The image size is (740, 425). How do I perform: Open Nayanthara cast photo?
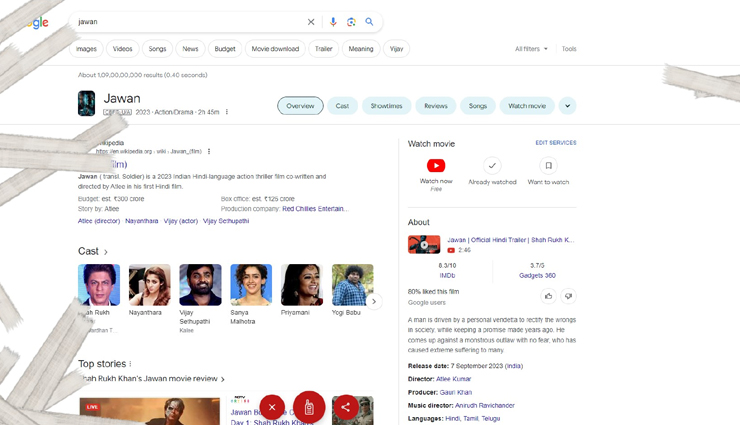[x=150, y=285]
